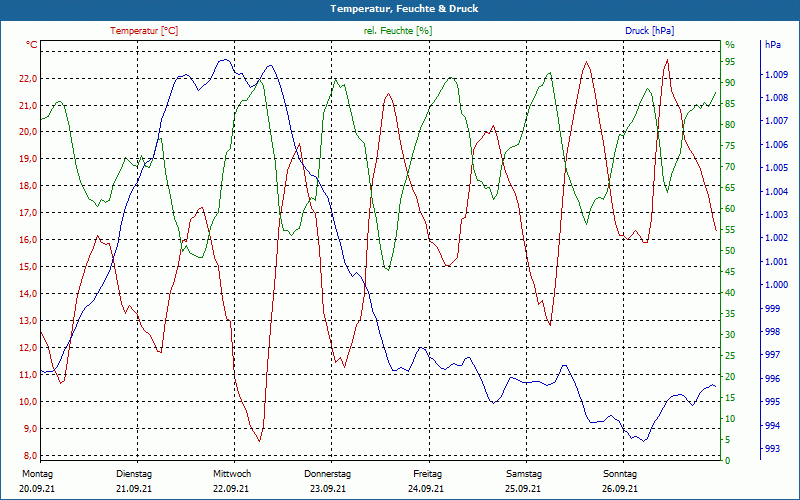This screenshot has width=800, height=500.
Task: Click the date '24.09.21'
Action: [x=426, y=489]
